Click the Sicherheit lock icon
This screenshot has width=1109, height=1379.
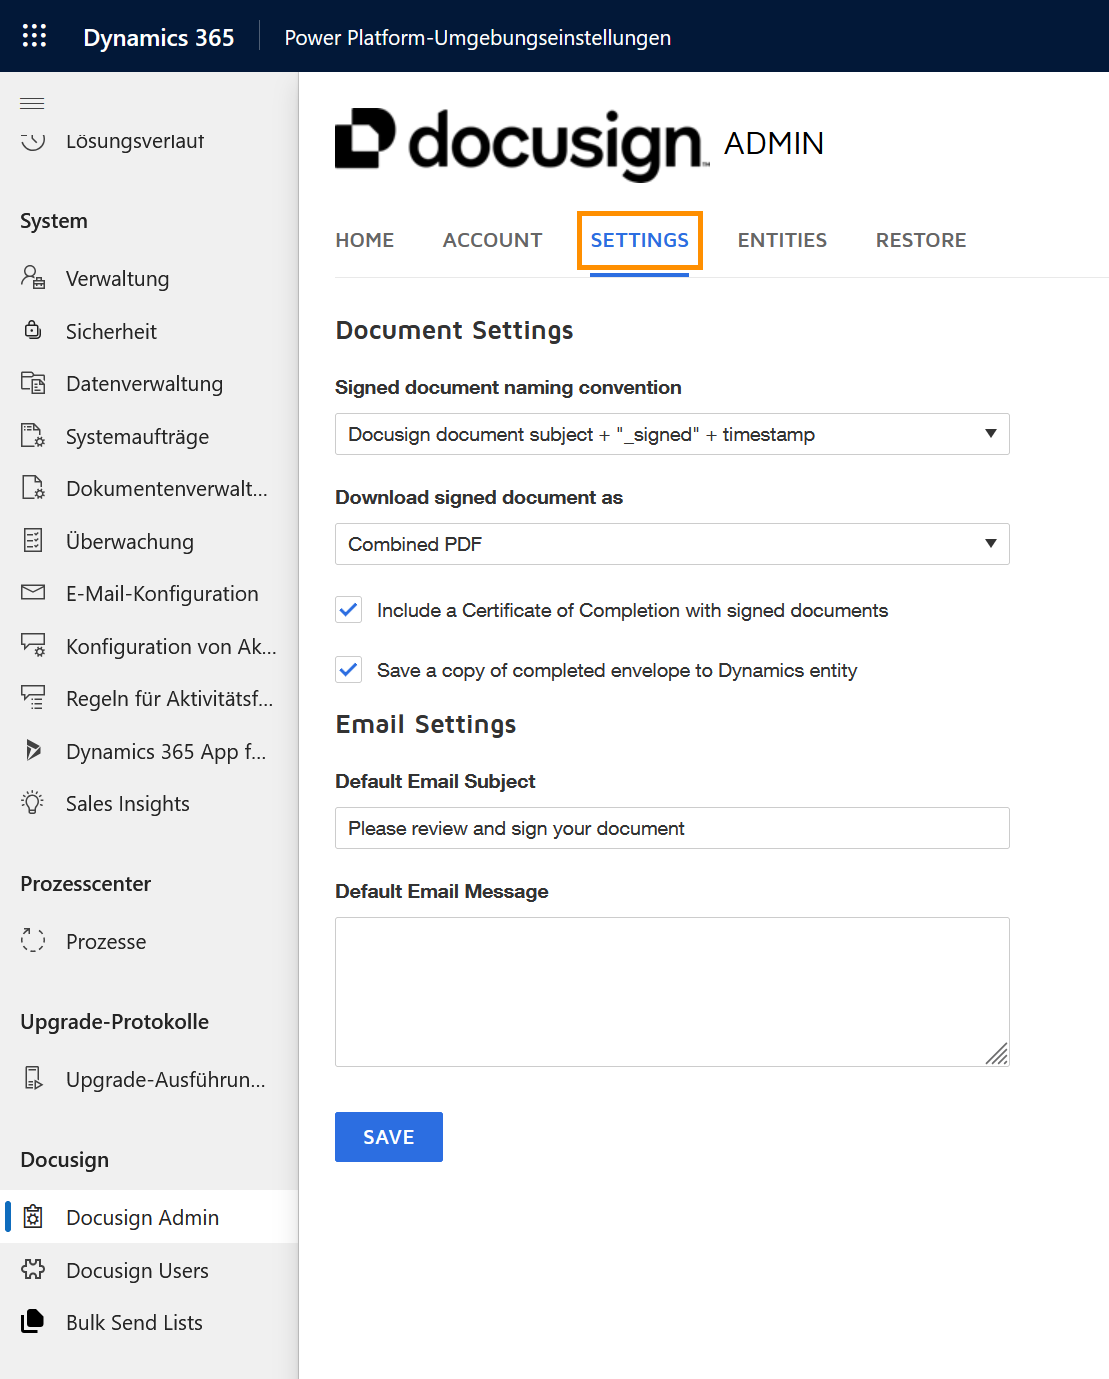[x=33, y=330]
